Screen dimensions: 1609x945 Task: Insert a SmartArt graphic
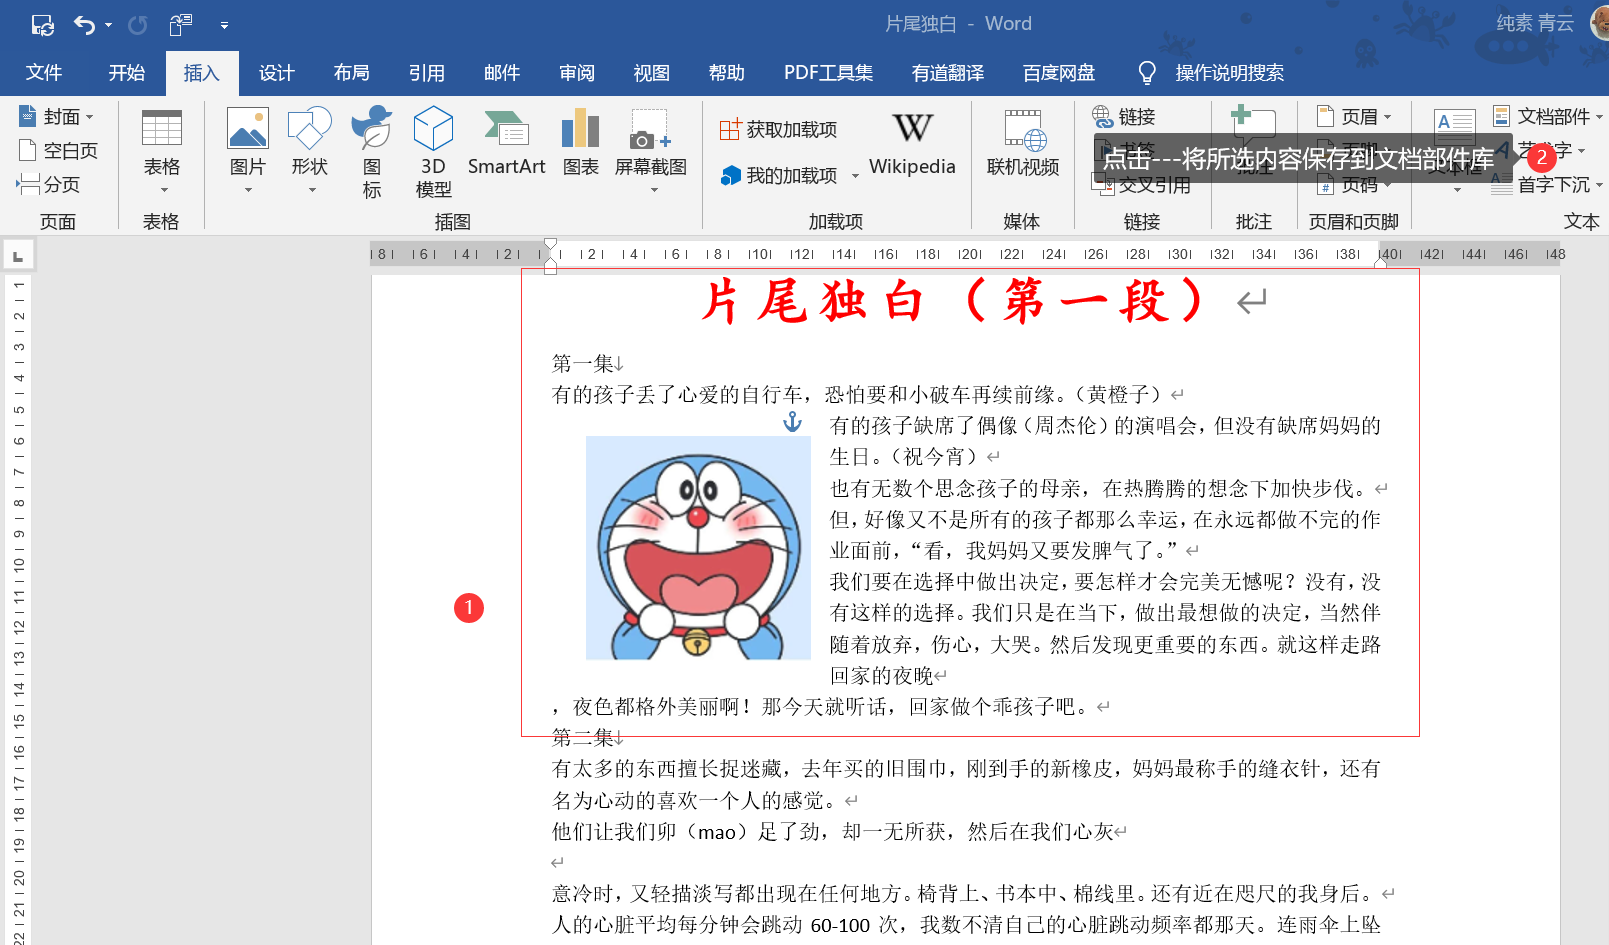[507, 142]
